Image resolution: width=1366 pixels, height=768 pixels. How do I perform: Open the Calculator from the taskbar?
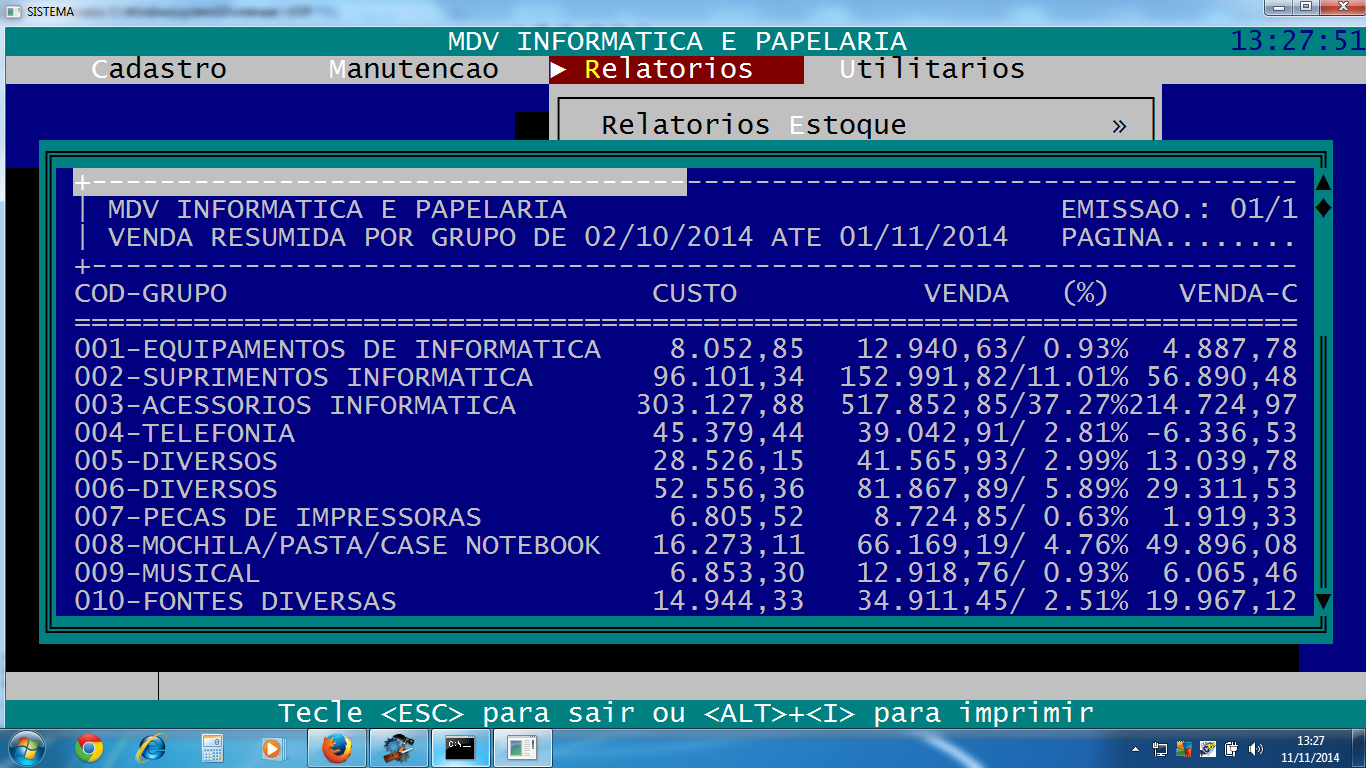coord(212,748)
